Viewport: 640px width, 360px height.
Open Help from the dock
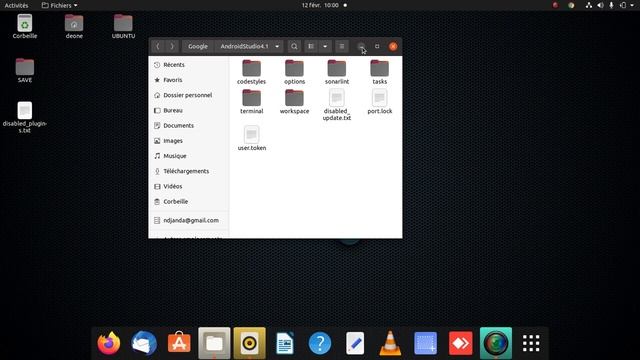[320, 343]
